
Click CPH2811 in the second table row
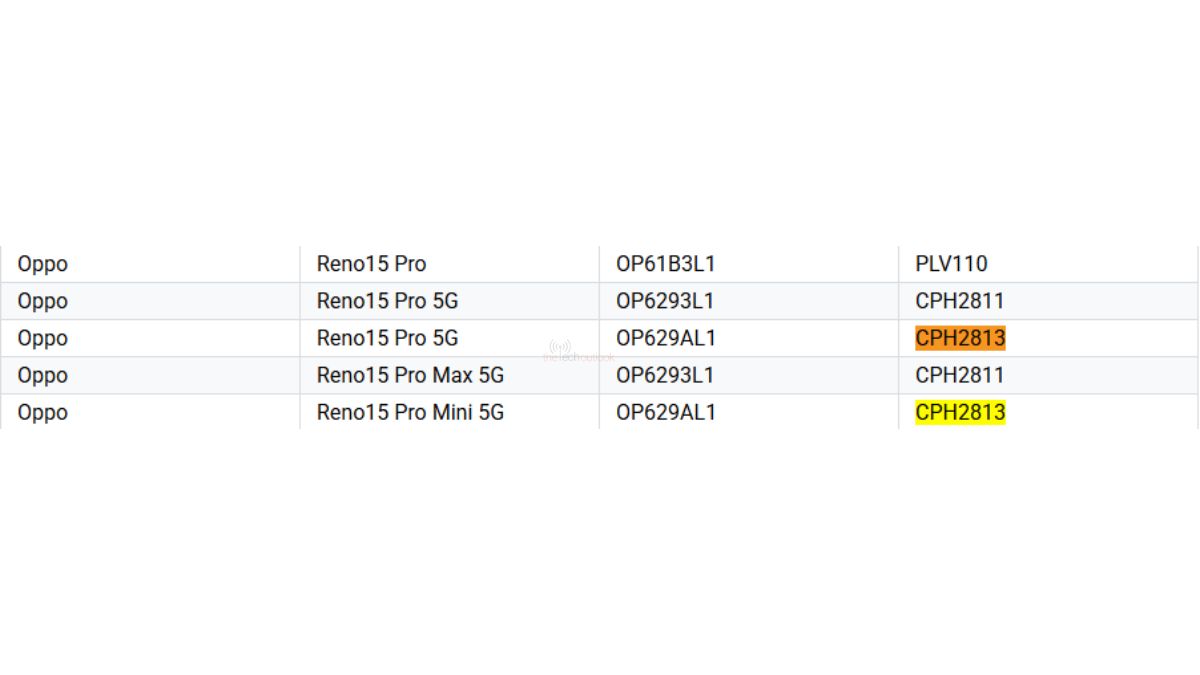click(x=960, y=301)
